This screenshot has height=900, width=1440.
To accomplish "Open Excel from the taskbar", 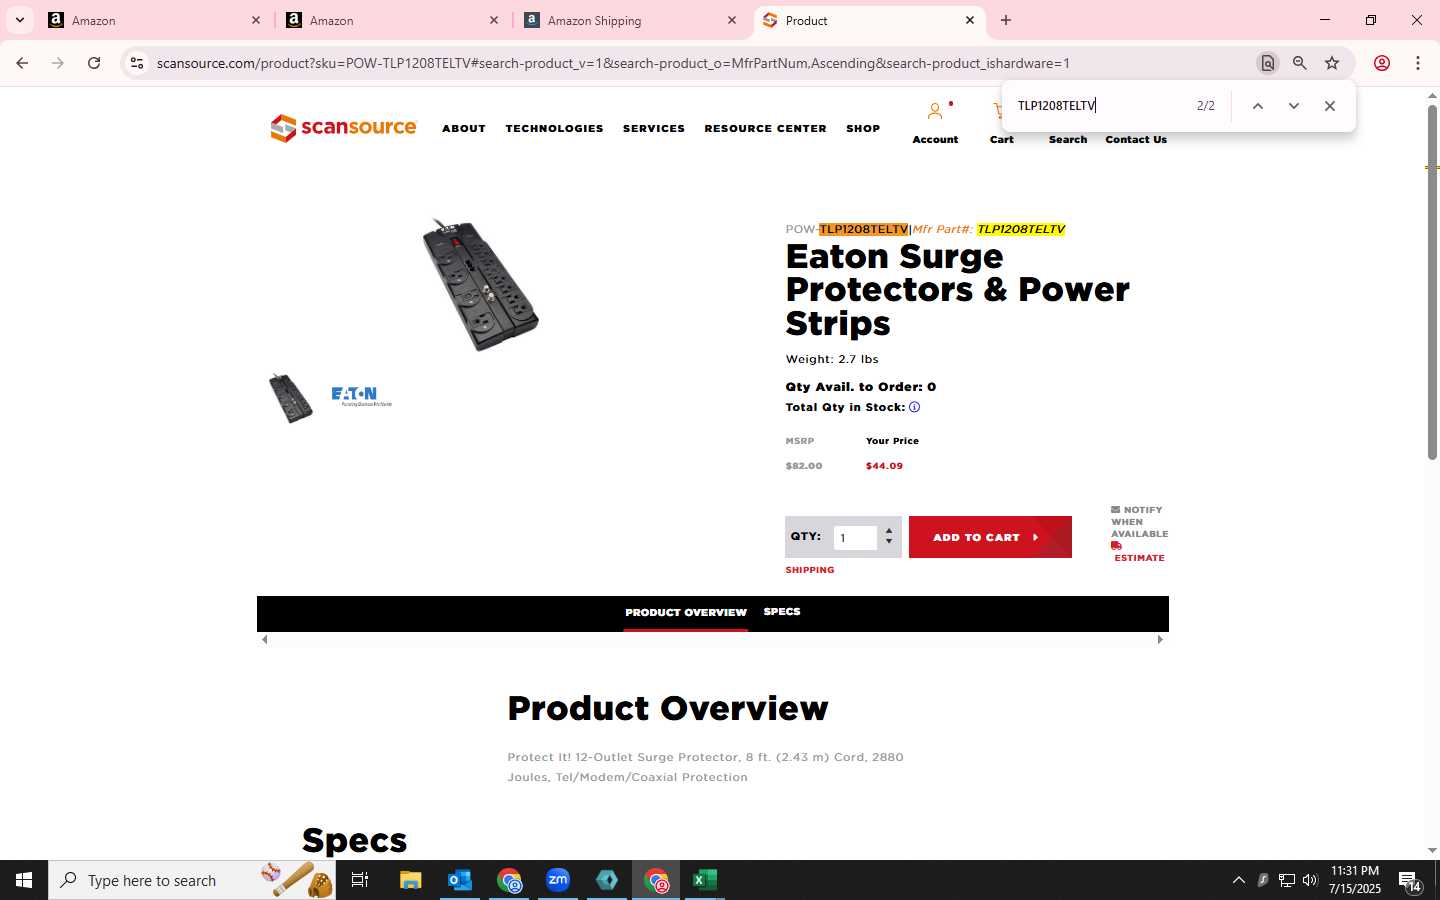I will pos(705,880).
